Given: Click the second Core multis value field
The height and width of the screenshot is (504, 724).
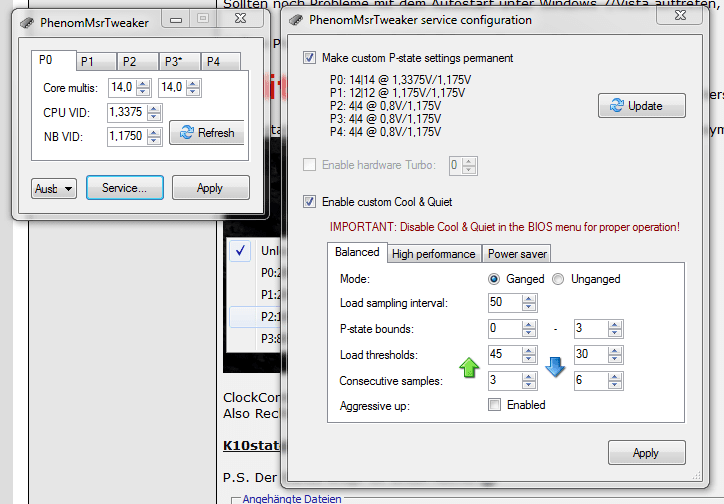Looking at the screenshot, I should [173, 87].
